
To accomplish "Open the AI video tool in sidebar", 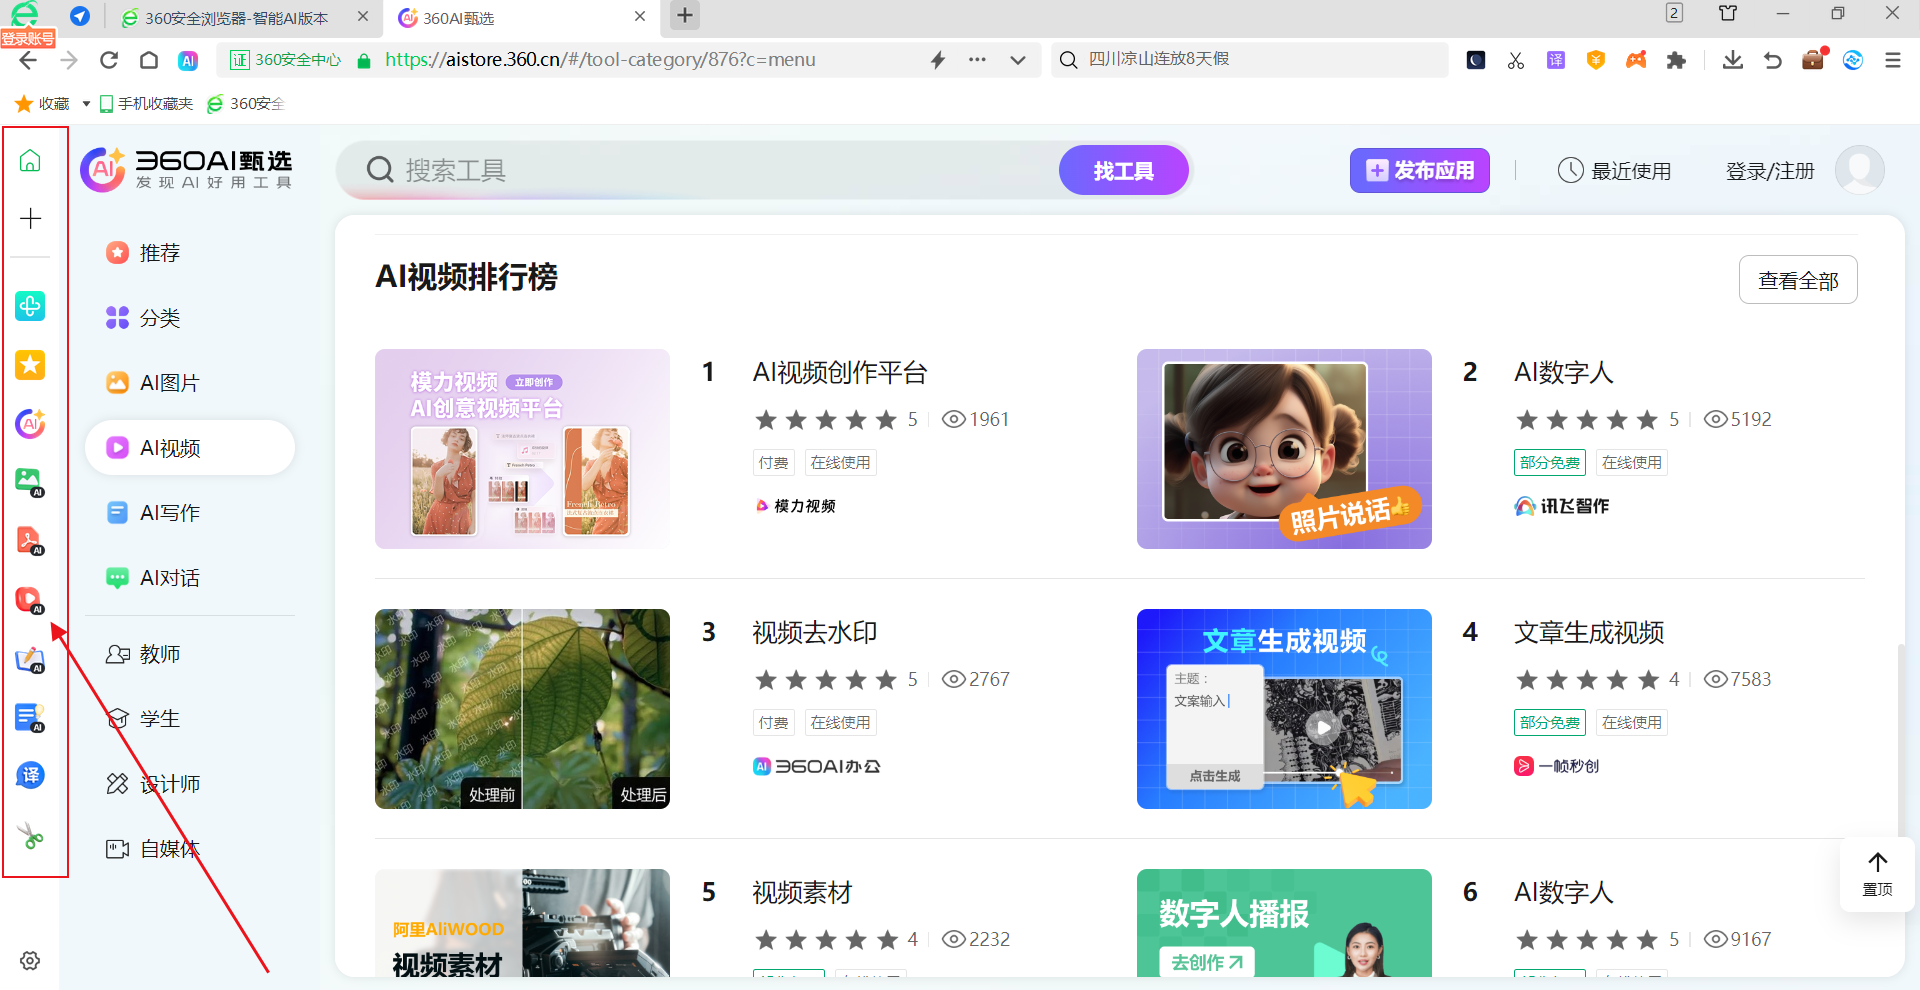I will 30,600.
